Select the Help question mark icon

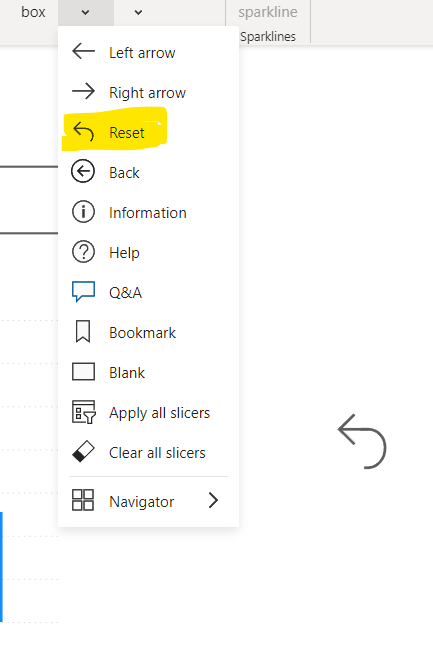tap(83, 252)
